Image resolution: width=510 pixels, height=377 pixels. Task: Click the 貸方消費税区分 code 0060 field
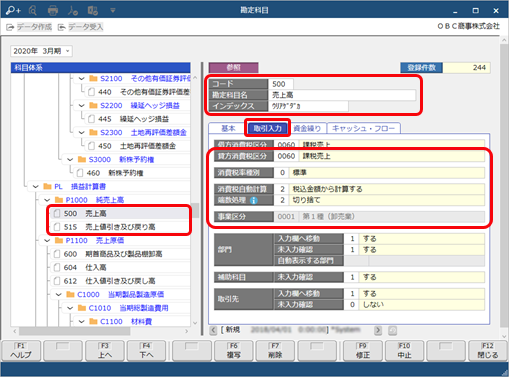click(286, 156)
